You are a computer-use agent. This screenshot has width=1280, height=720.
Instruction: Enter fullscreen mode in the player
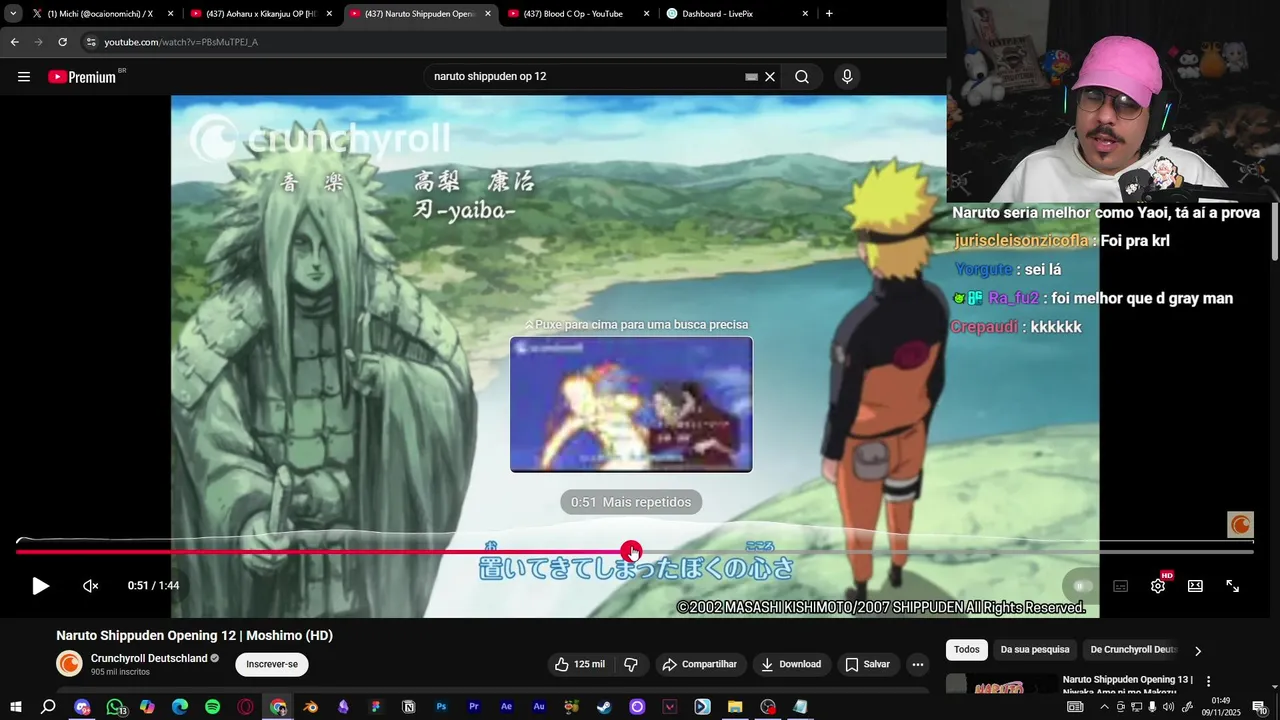pos(1233,586)
